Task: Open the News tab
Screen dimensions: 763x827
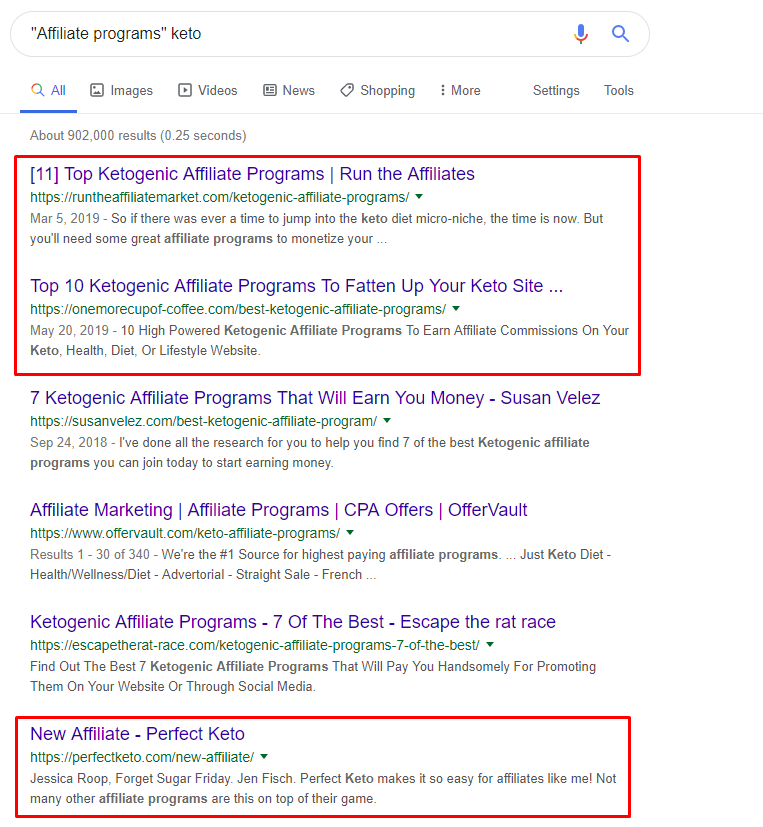Action: click(x=289, y=91)
